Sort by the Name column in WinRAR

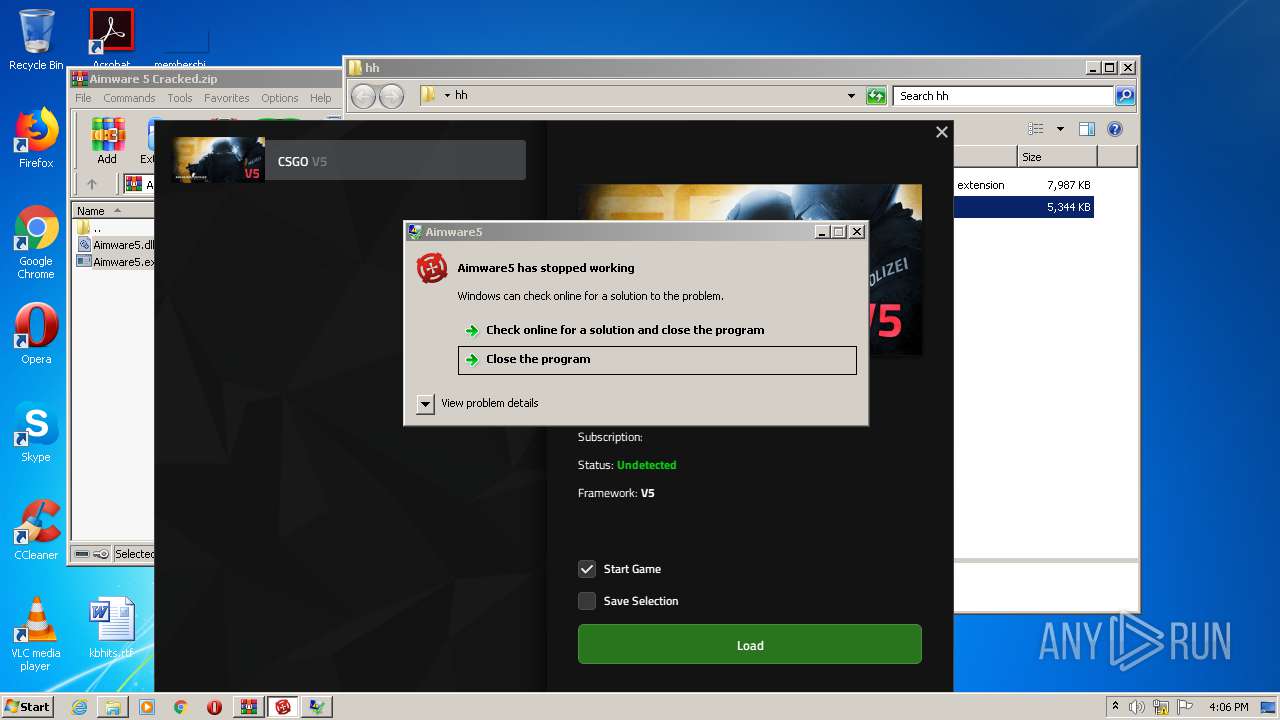coord(112,211)
